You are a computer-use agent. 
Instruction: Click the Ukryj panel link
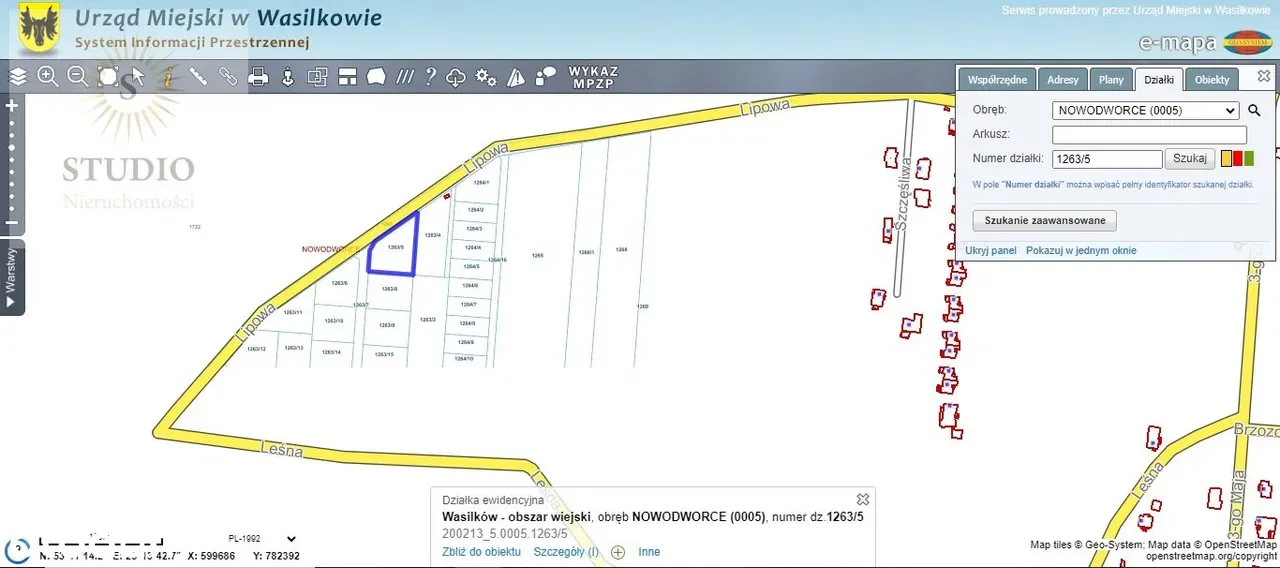(991, 250)
